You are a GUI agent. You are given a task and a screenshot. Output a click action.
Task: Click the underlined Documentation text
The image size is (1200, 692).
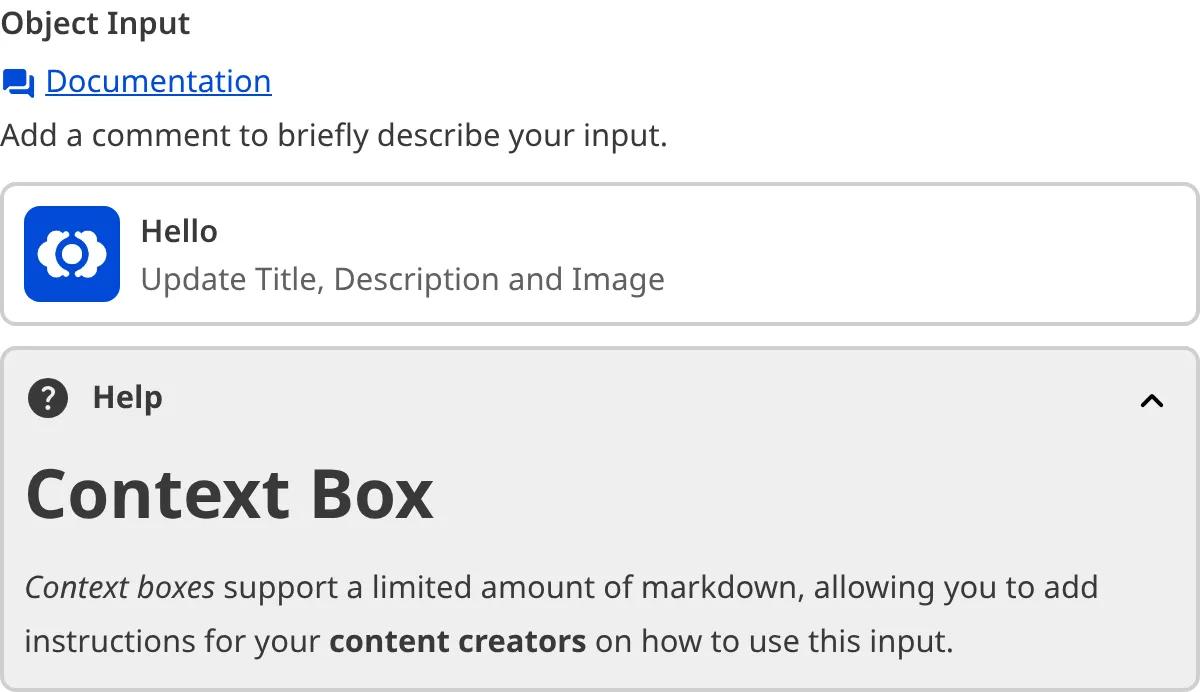coord(159,81)
